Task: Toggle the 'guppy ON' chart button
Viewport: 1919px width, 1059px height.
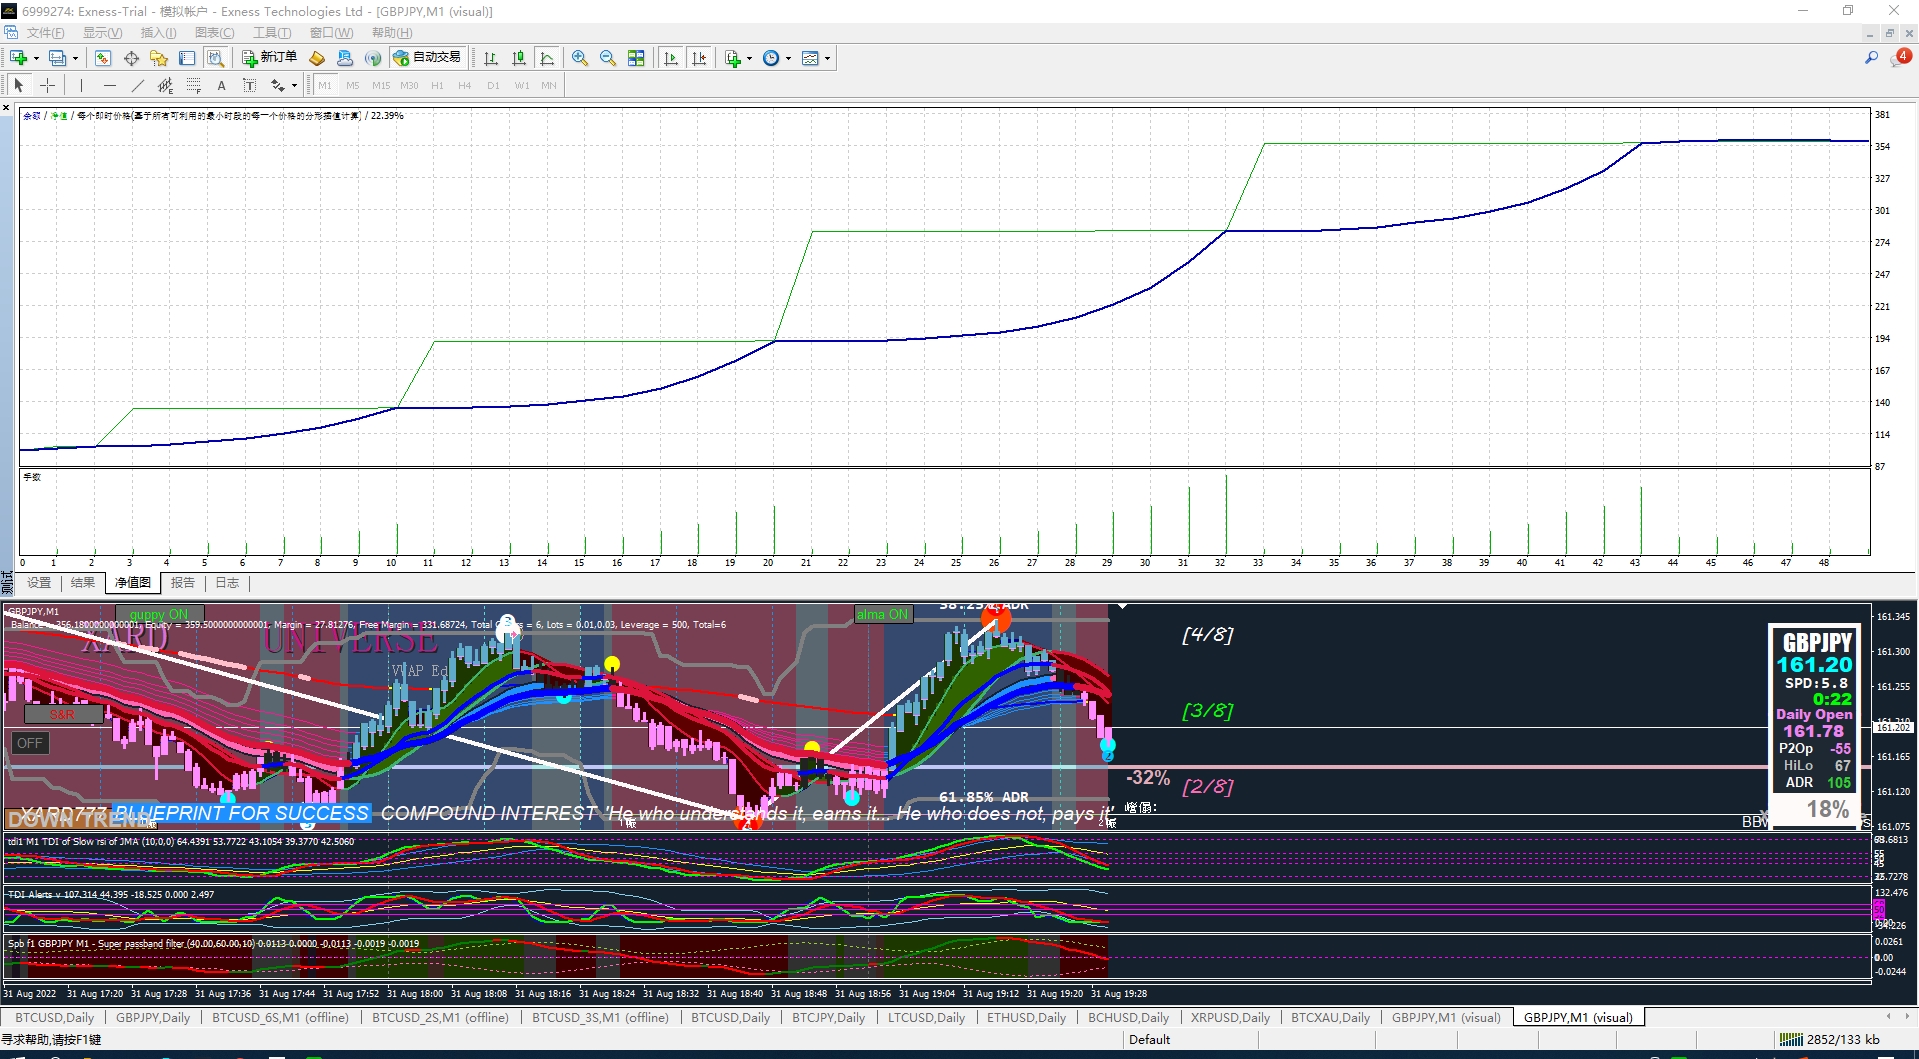Action: click(x=159, y=614)
